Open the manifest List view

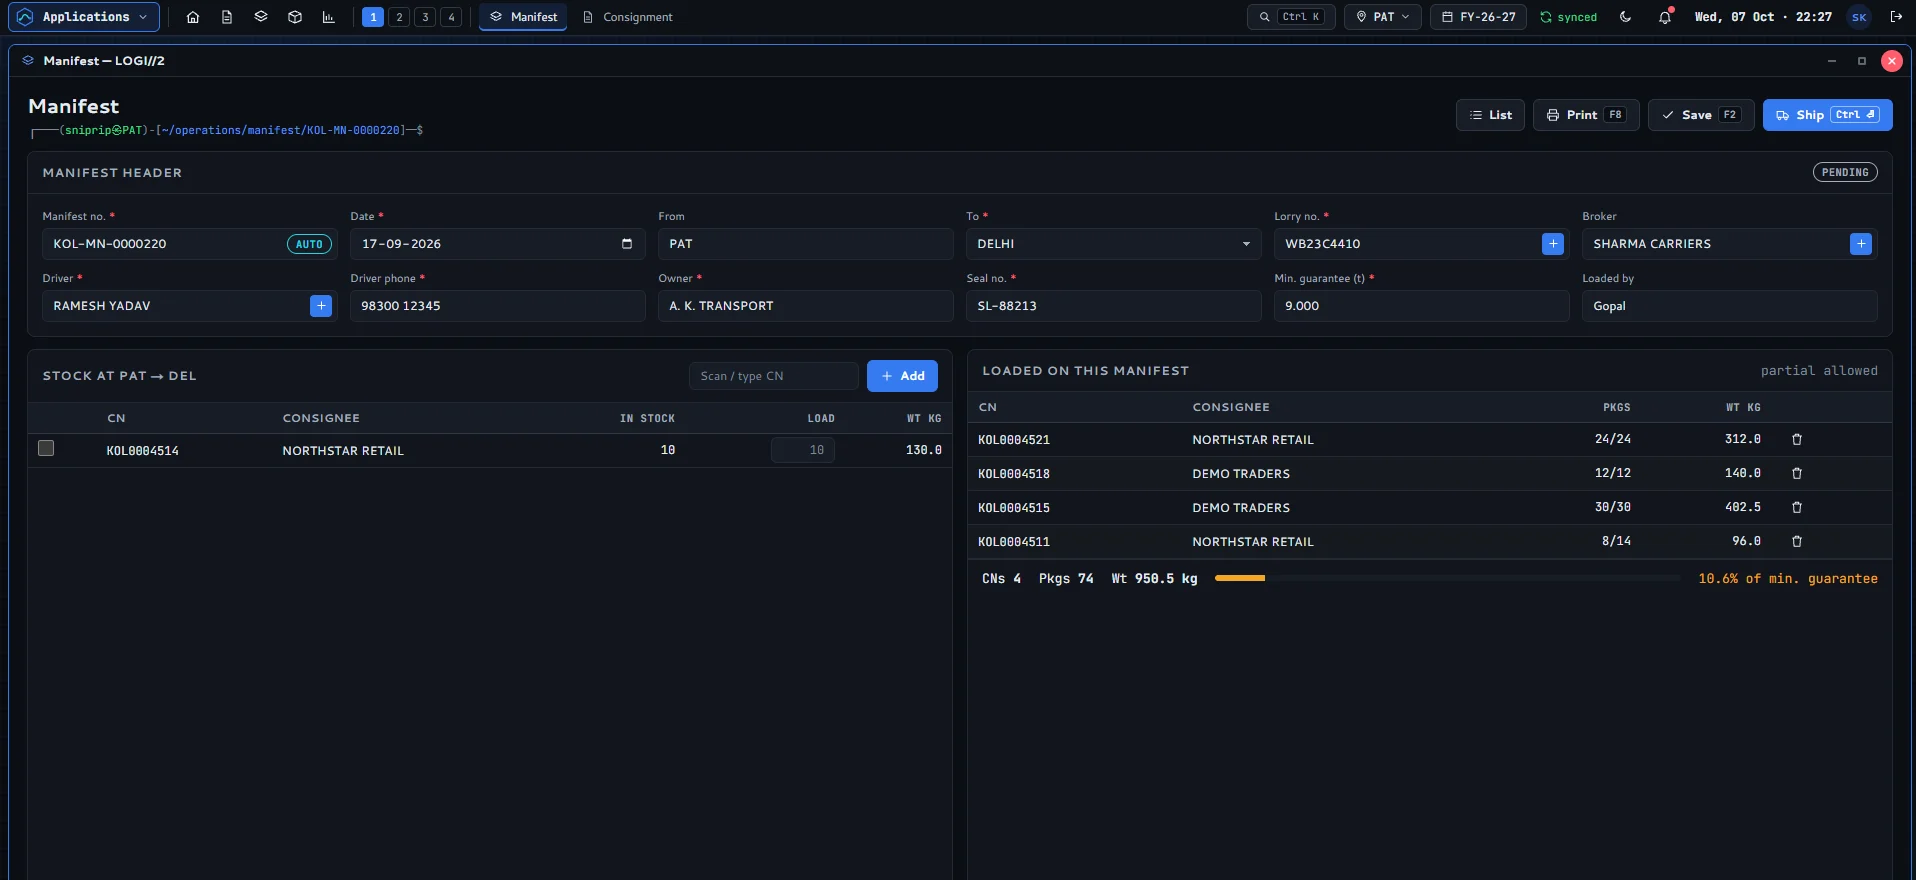(x=1490, y=115)
